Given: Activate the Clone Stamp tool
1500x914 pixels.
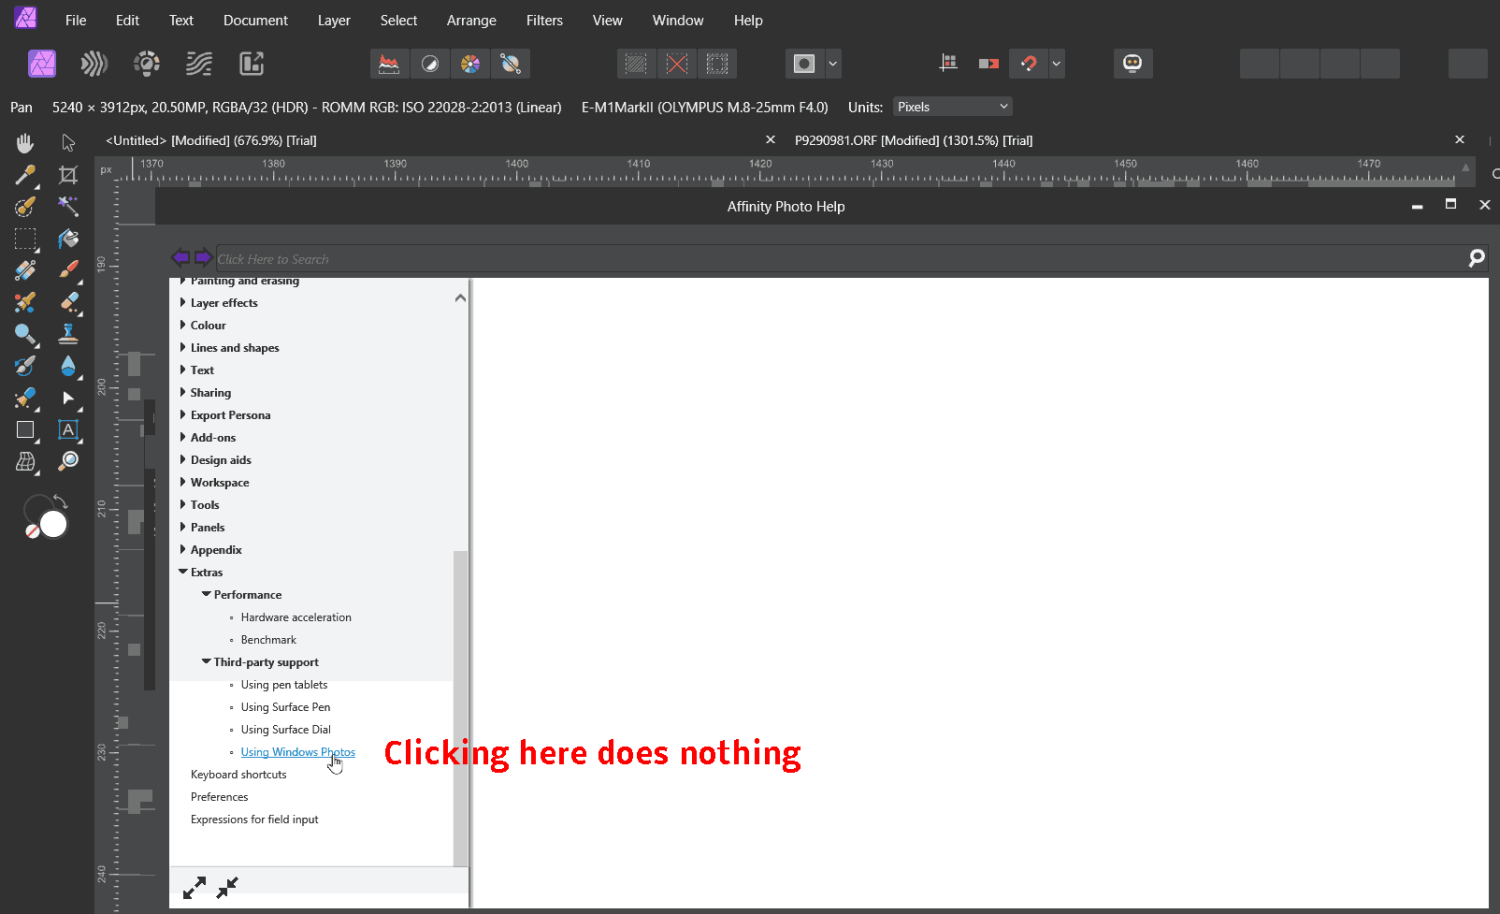Looking at the screenshot, I should pyautogui.click(x=68, y=335).
